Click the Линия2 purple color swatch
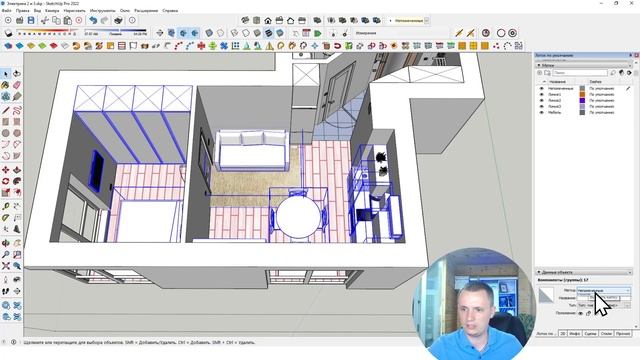This screenshot has width=640, height=360. (582, 100)
